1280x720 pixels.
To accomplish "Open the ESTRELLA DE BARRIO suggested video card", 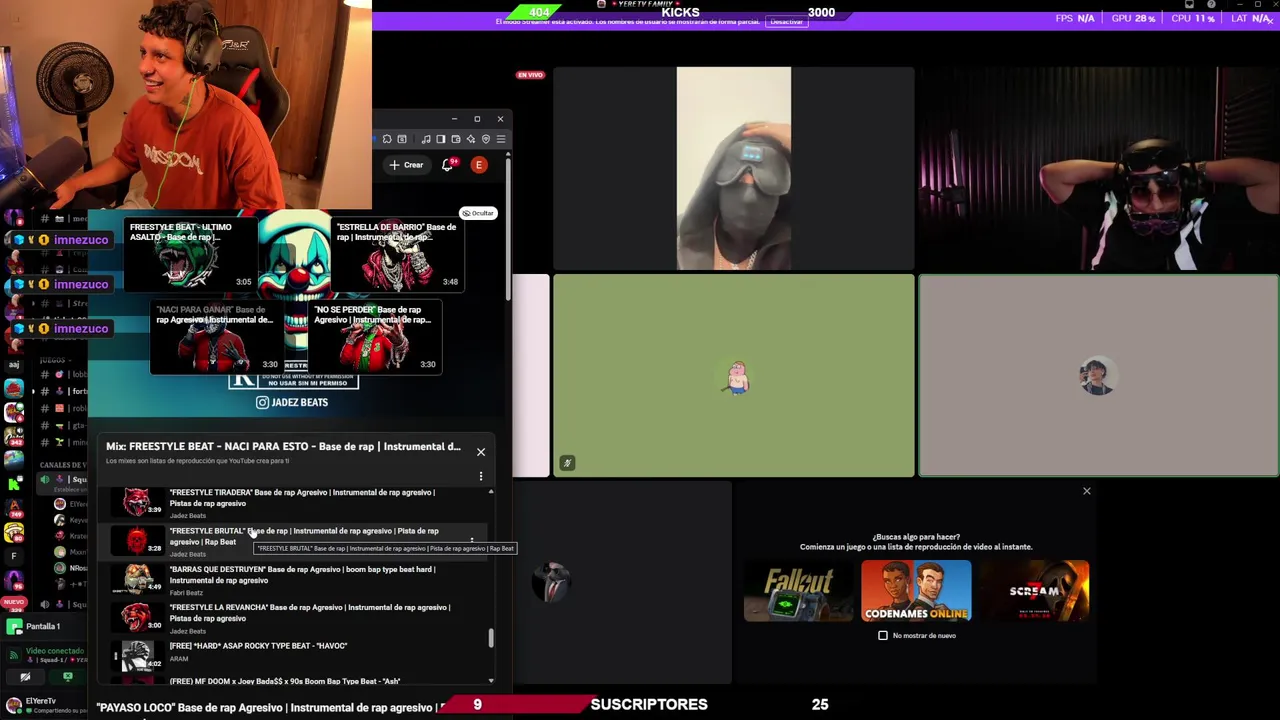I will (397, 254).
